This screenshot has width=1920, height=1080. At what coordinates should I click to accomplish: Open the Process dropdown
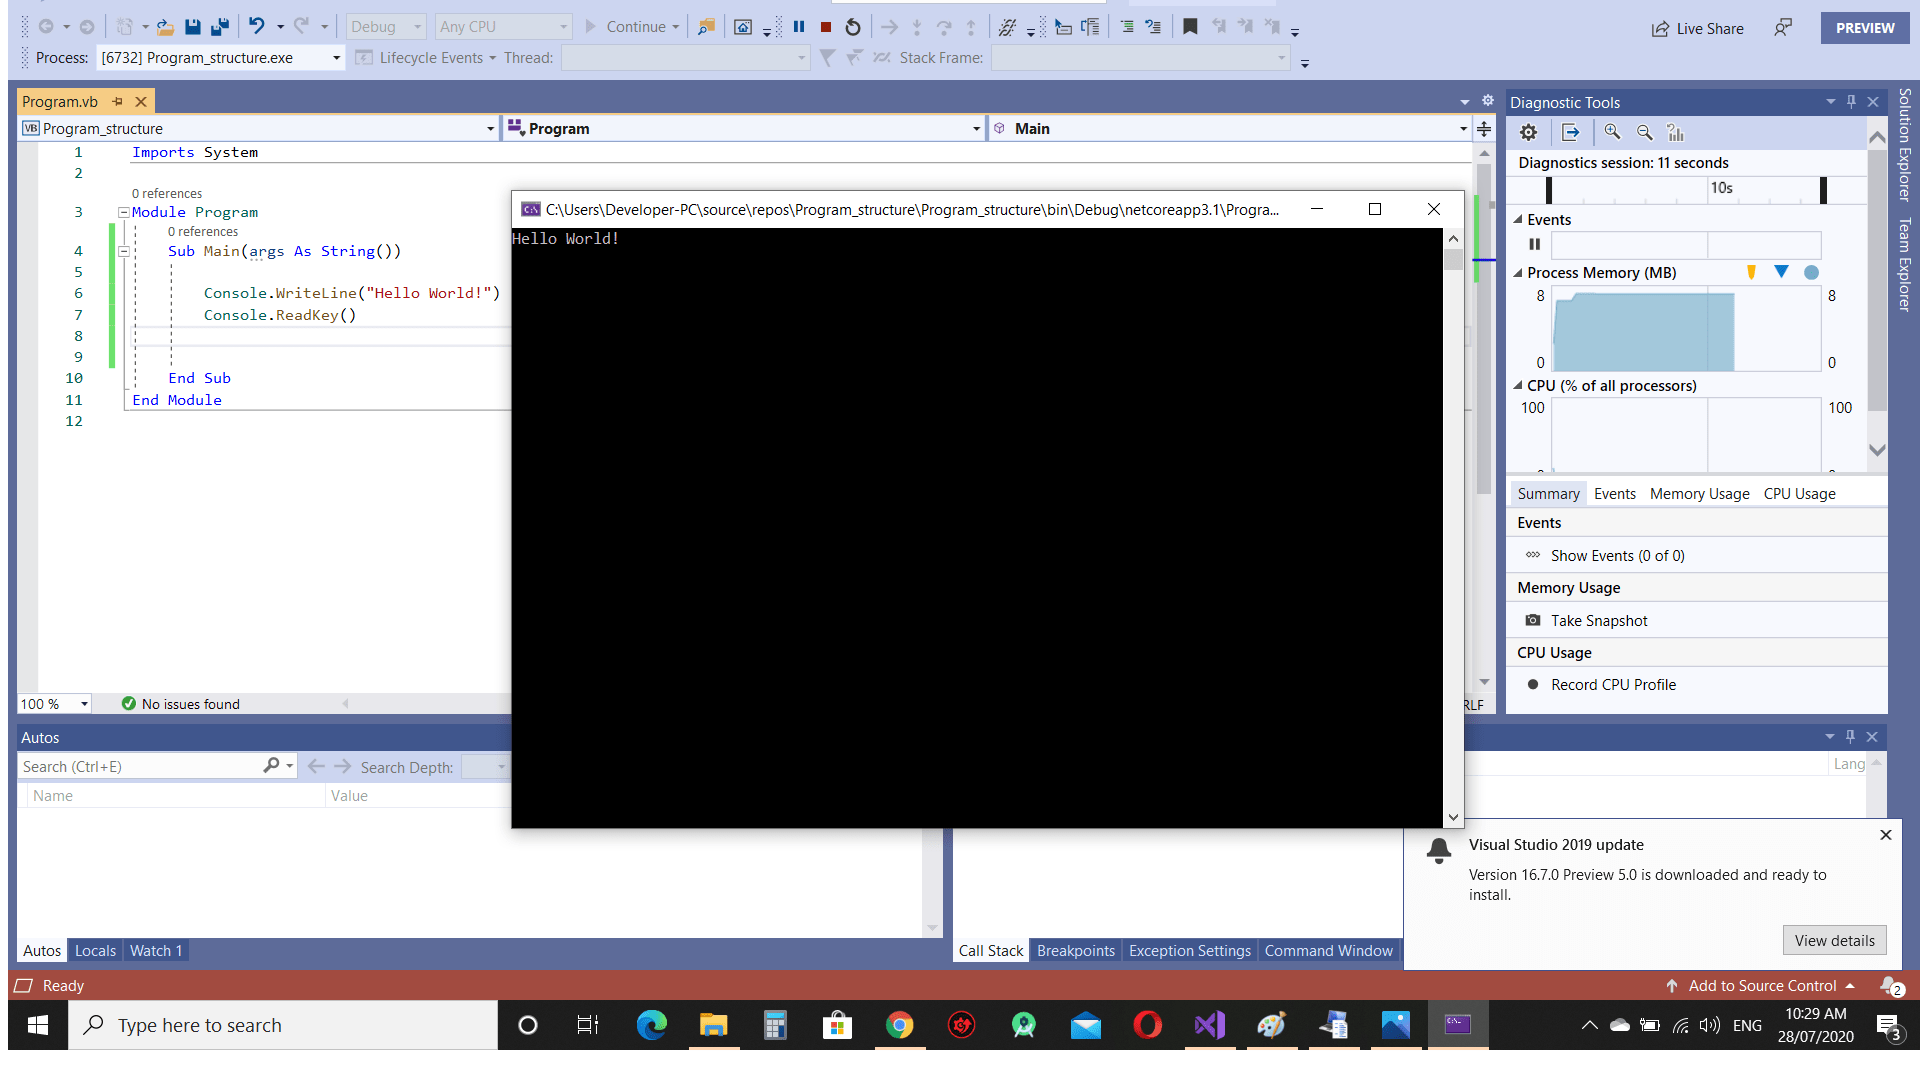click(x=336, y=58)
